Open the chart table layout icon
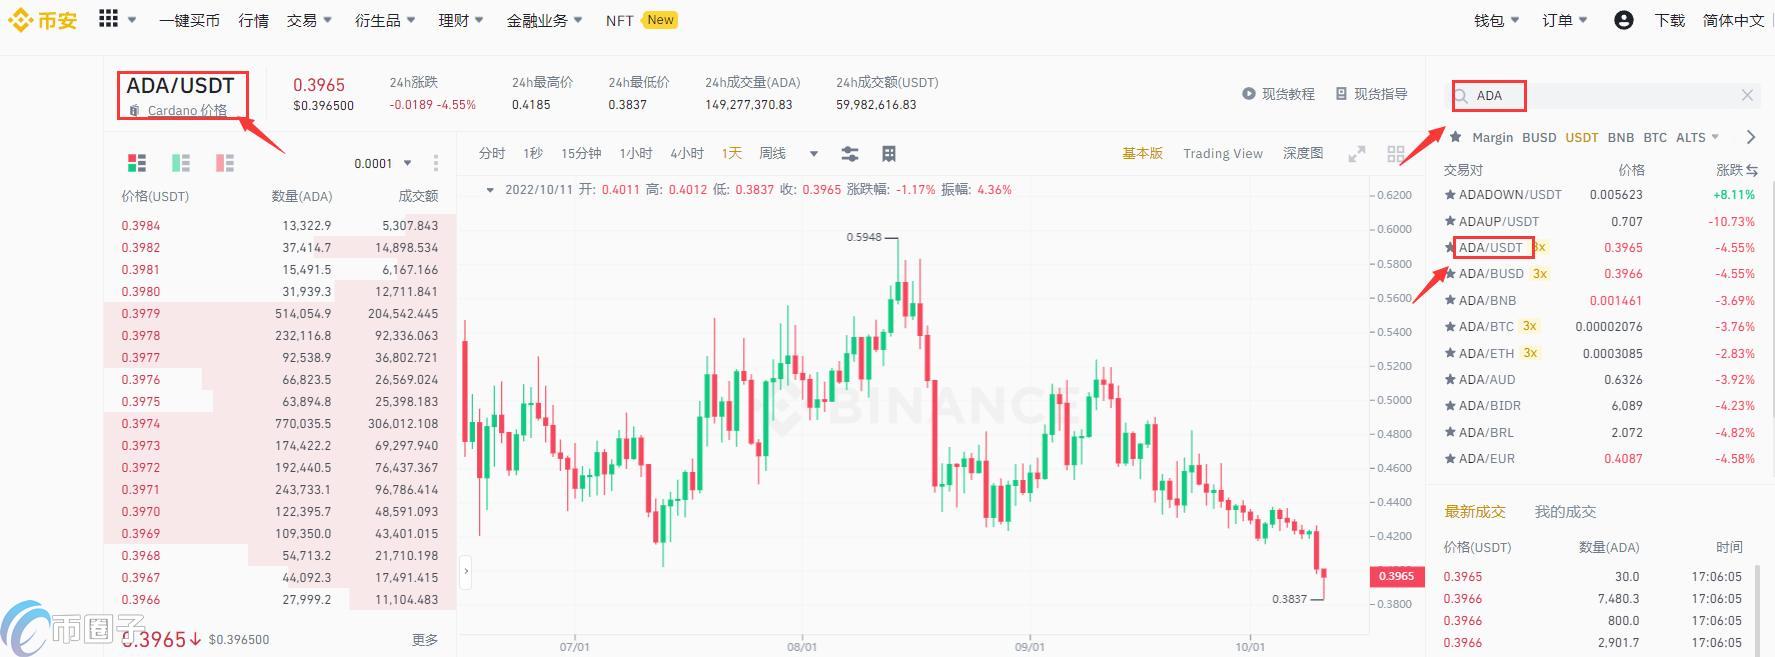The image size is (1775, 657). (x=888, y=154)
